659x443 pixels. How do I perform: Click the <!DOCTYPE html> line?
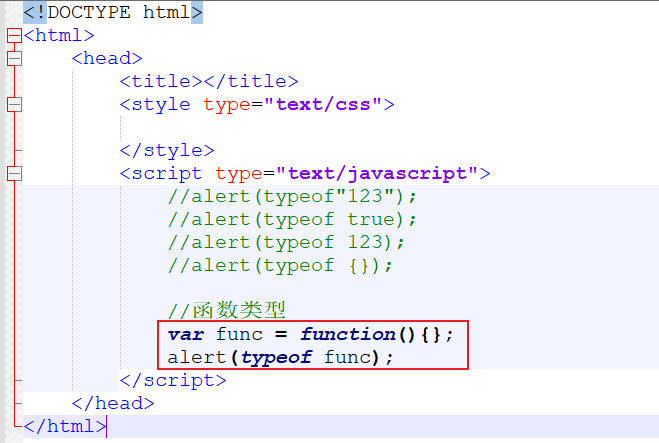[x=113, y=13]
